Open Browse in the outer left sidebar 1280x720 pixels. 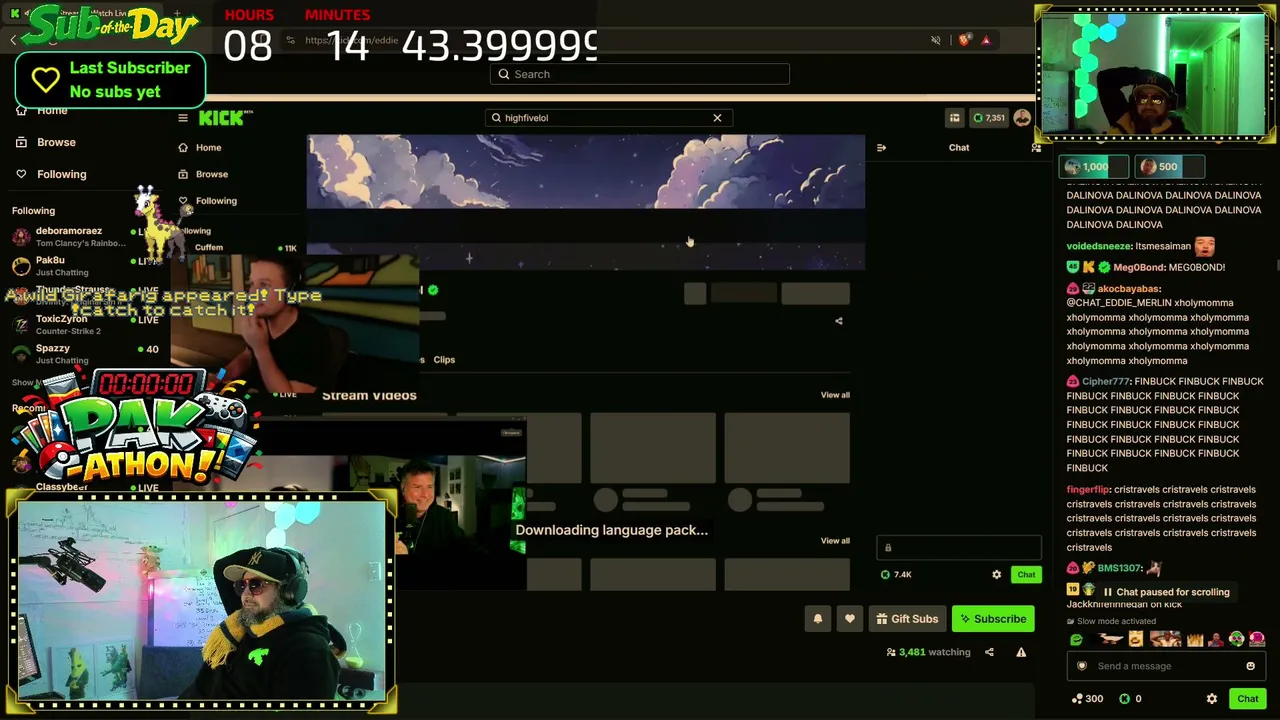click(56, 142)
